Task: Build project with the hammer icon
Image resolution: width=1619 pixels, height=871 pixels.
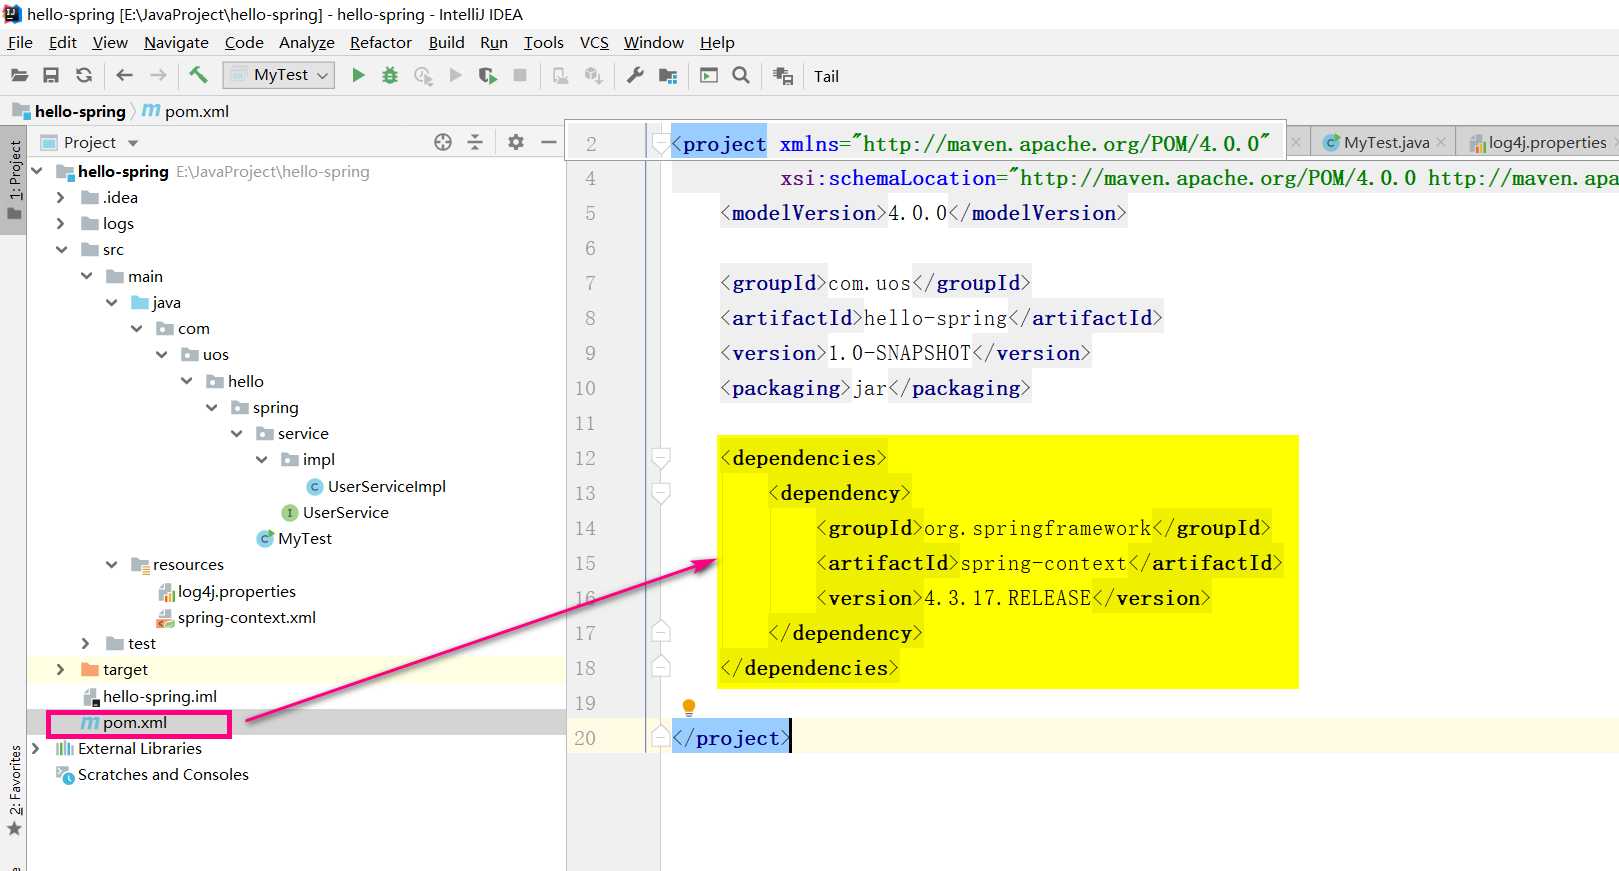Action: pos(198,75)
